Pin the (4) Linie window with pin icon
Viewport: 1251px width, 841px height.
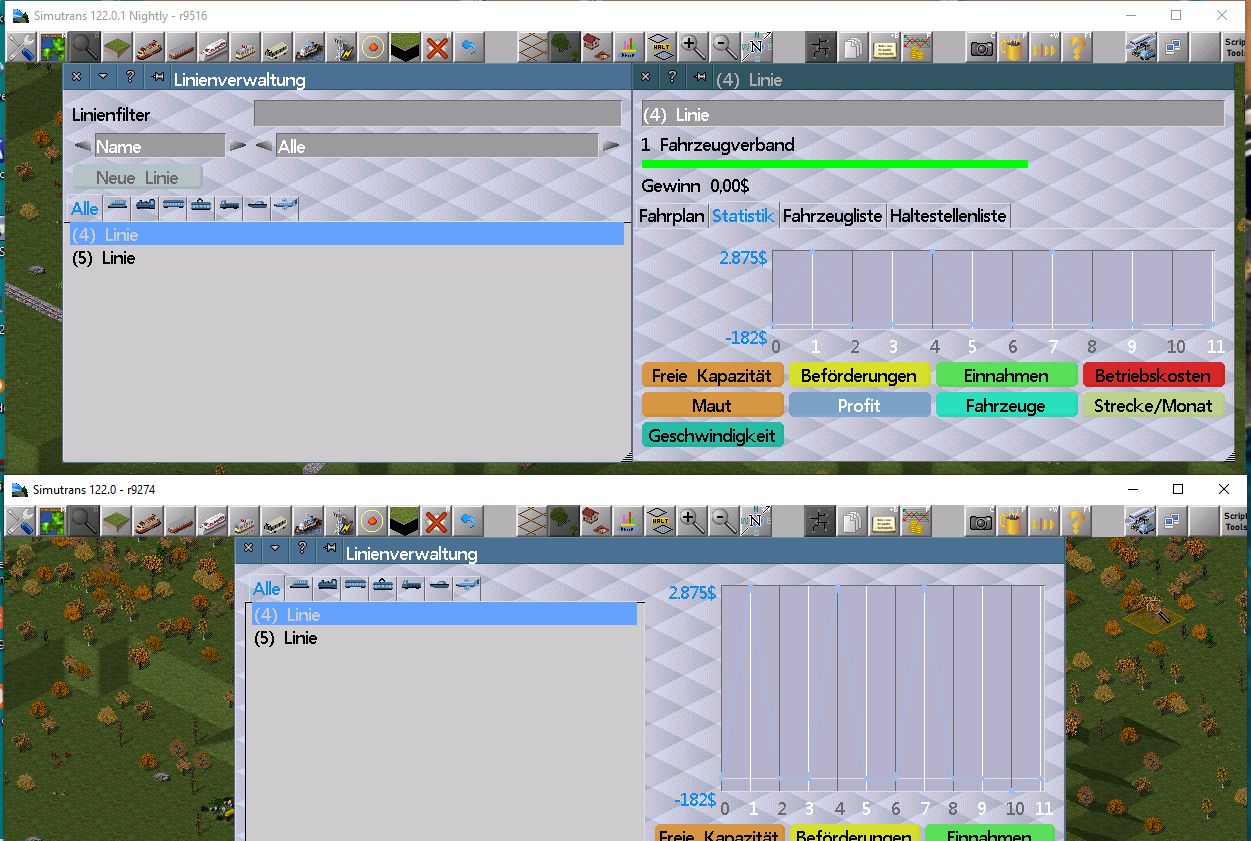coord(700,78)
